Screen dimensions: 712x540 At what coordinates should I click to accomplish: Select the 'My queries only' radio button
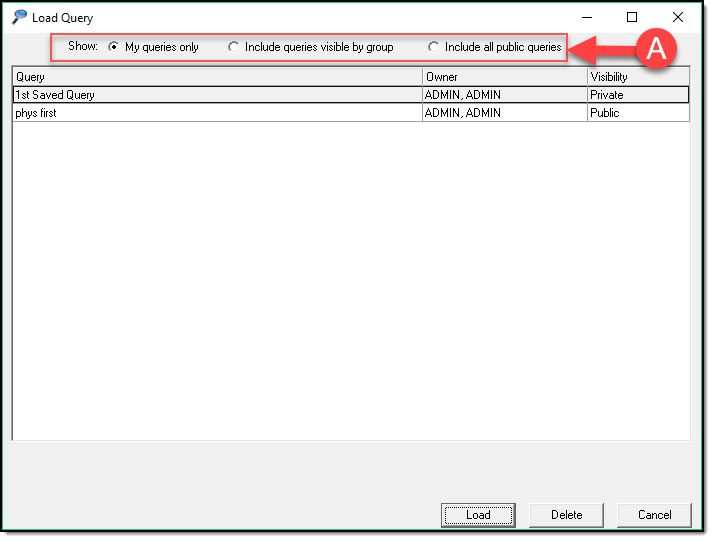(114, 47)
